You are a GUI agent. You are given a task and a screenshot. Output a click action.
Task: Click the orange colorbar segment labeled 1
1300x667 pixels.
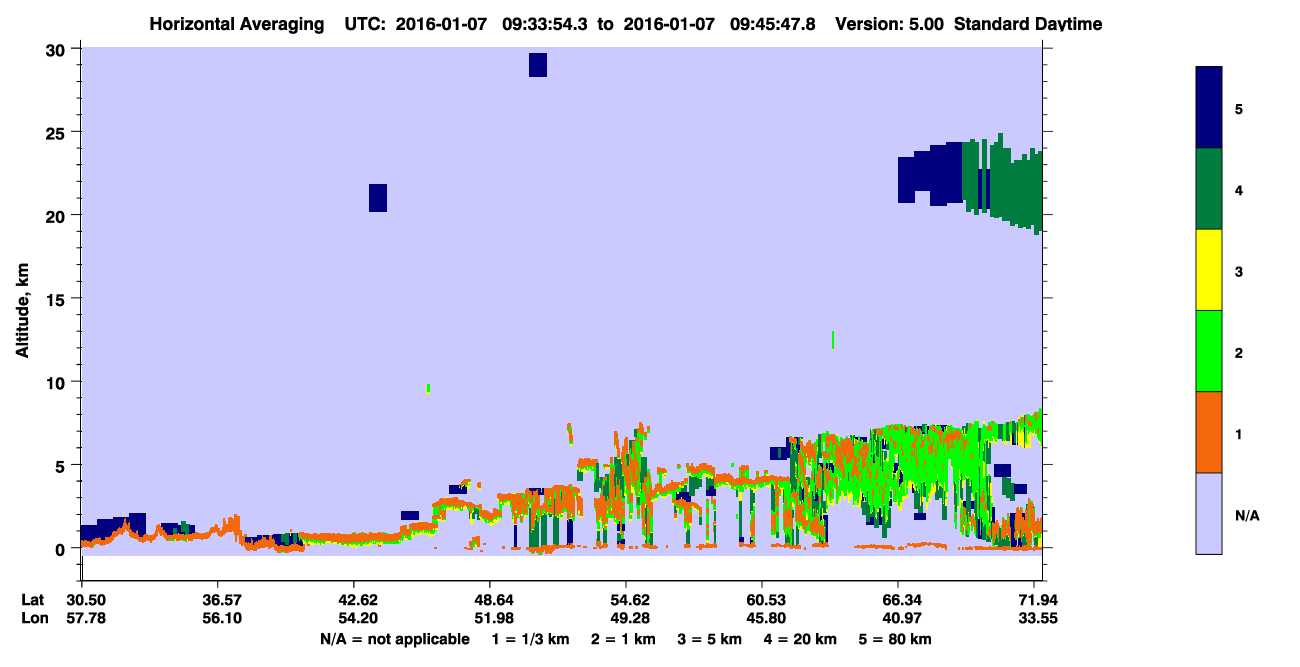1209,432
